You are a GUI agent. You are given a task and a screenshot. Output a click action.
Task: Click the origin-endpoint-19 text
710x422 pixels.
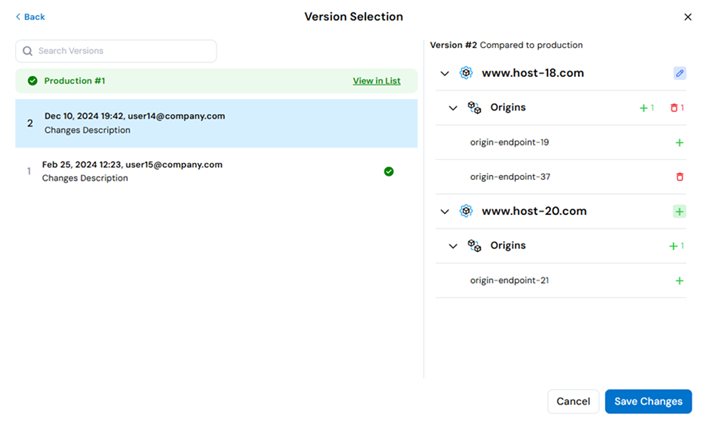(x=509, y=142)
